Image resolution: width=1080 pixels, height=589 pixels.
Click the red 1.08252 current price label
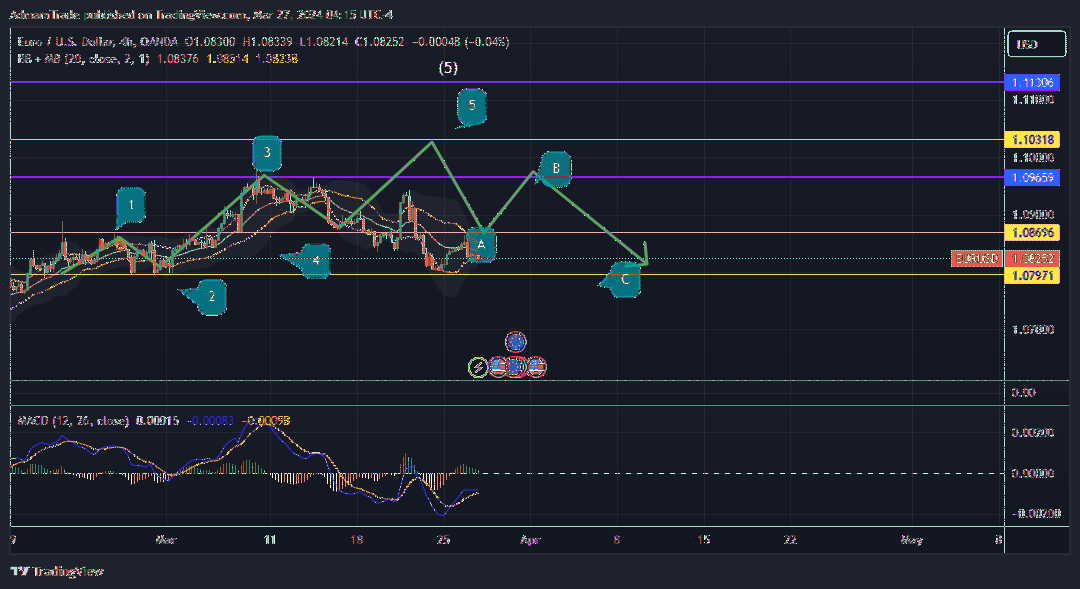point(1032,259)
